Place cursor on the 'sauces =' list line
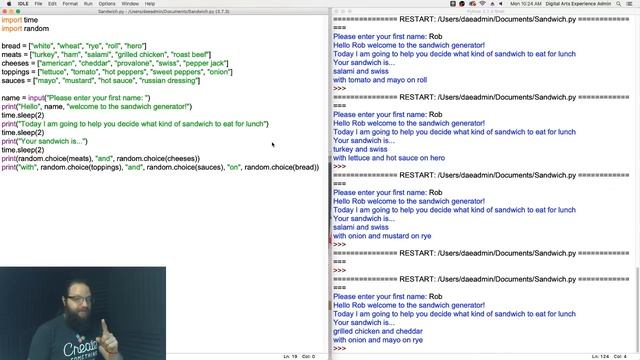Image resolution: width=640 pixels, height=360 pixels. pyautogui.click(x=101, y=80)
